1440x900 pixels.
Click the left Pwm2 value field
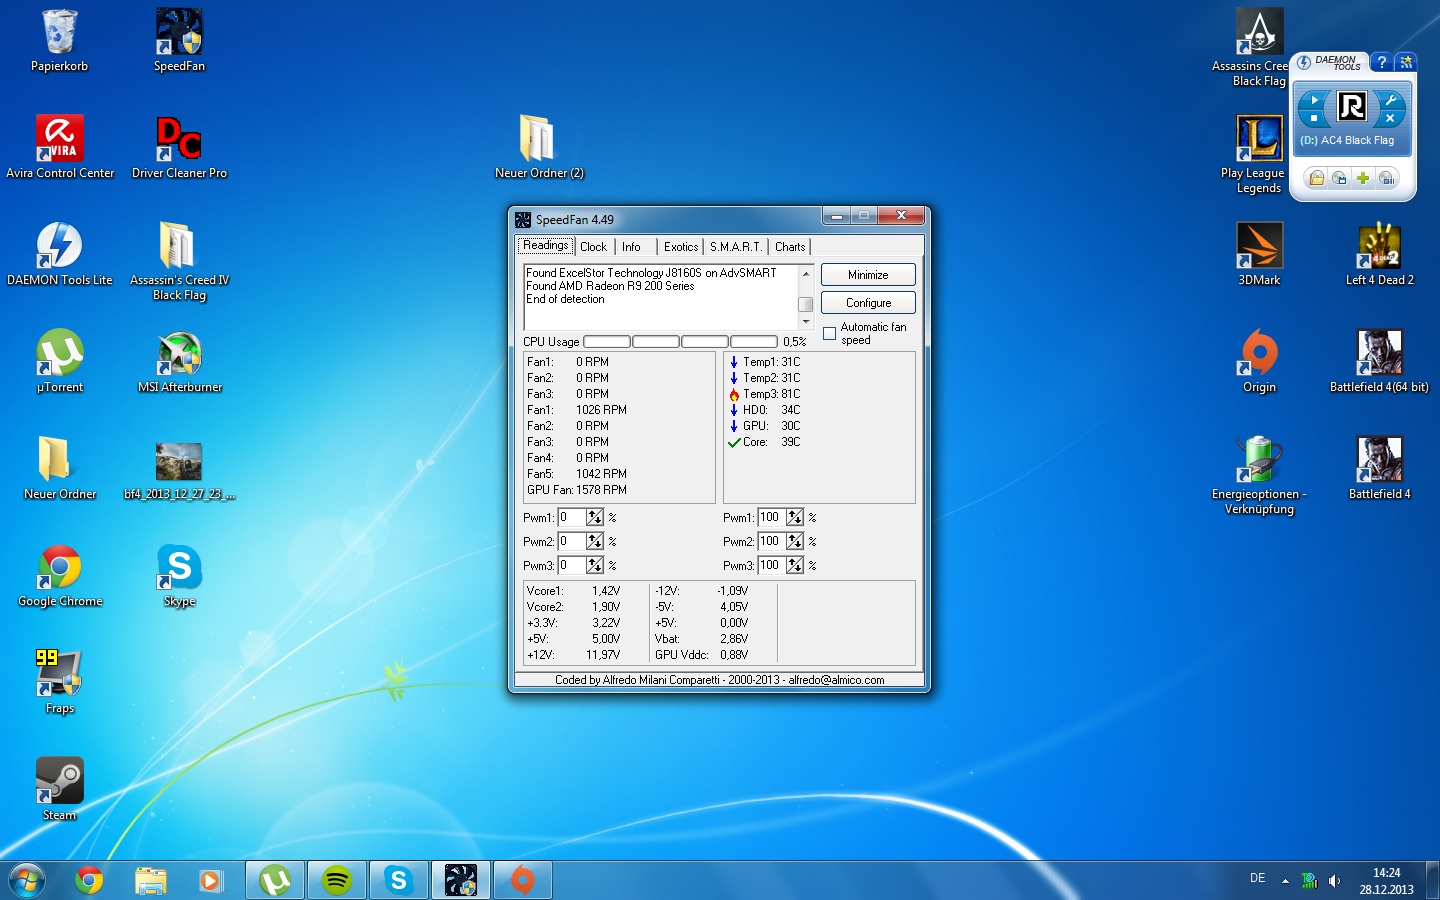(x=572, y=541)
